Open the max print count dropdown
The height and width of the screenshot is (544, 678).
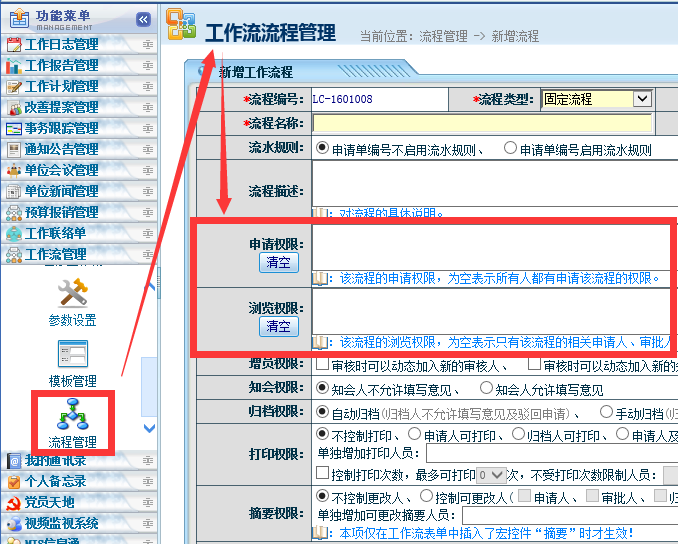click(x=491, y=475)
